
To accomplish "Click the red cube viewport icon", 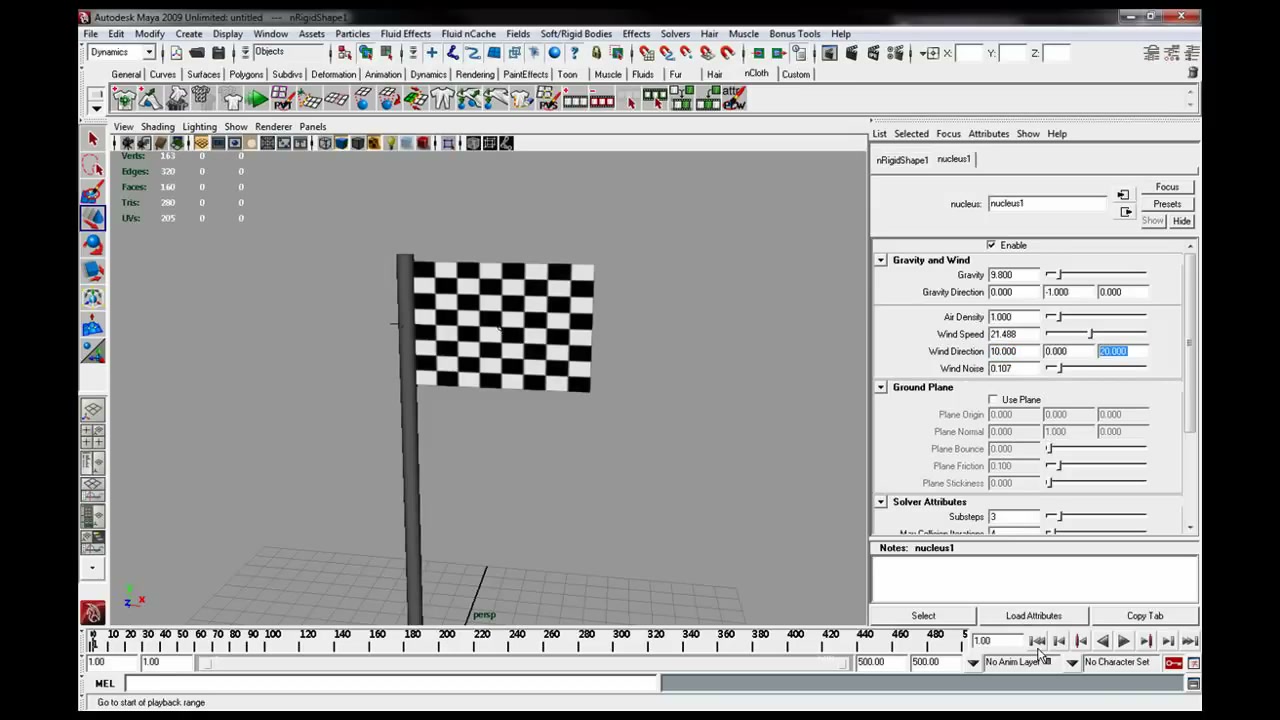I will pos(423,143).
